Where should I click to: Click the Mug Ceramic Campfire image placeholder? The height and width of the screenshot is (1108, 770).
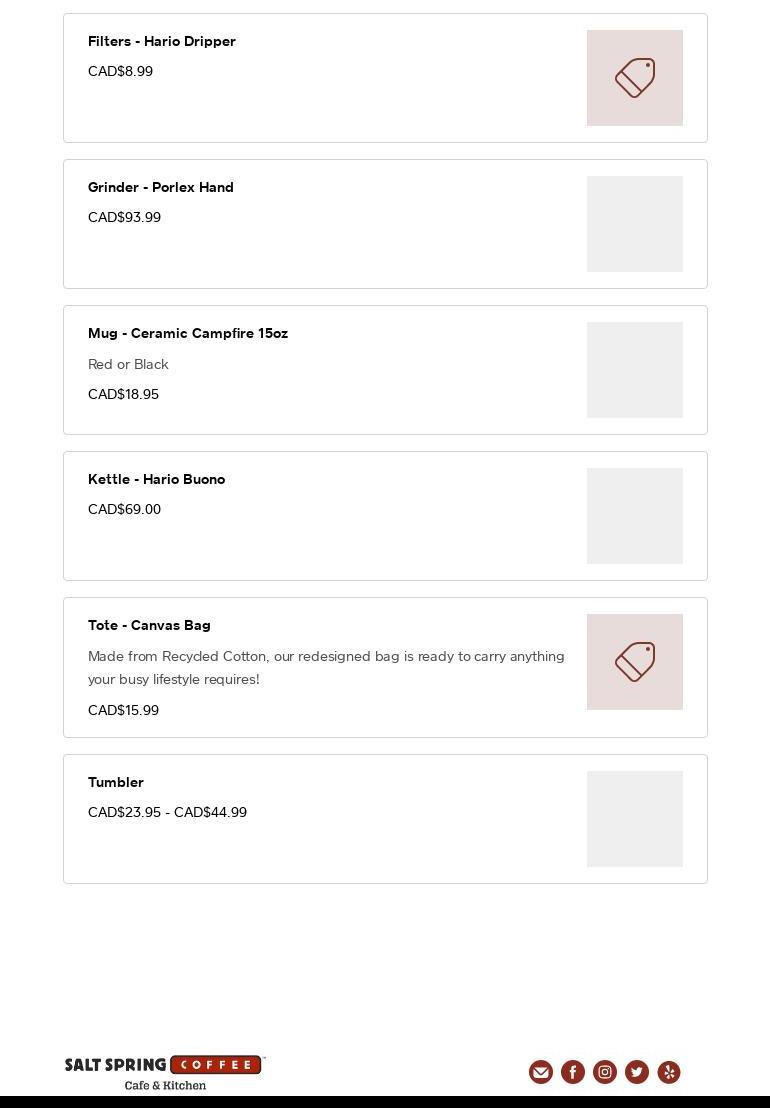pyautogui.click(x=635, y=370)
